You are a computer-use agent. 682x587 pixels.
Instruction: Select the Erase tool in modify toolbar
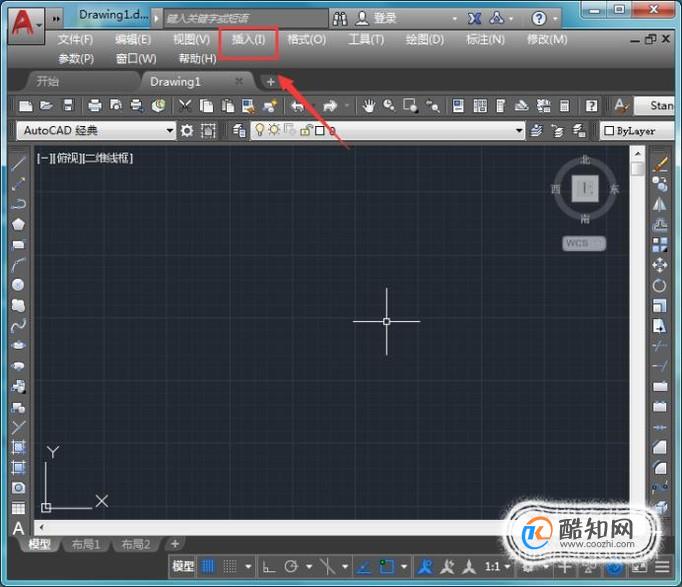tap(660, 164)
